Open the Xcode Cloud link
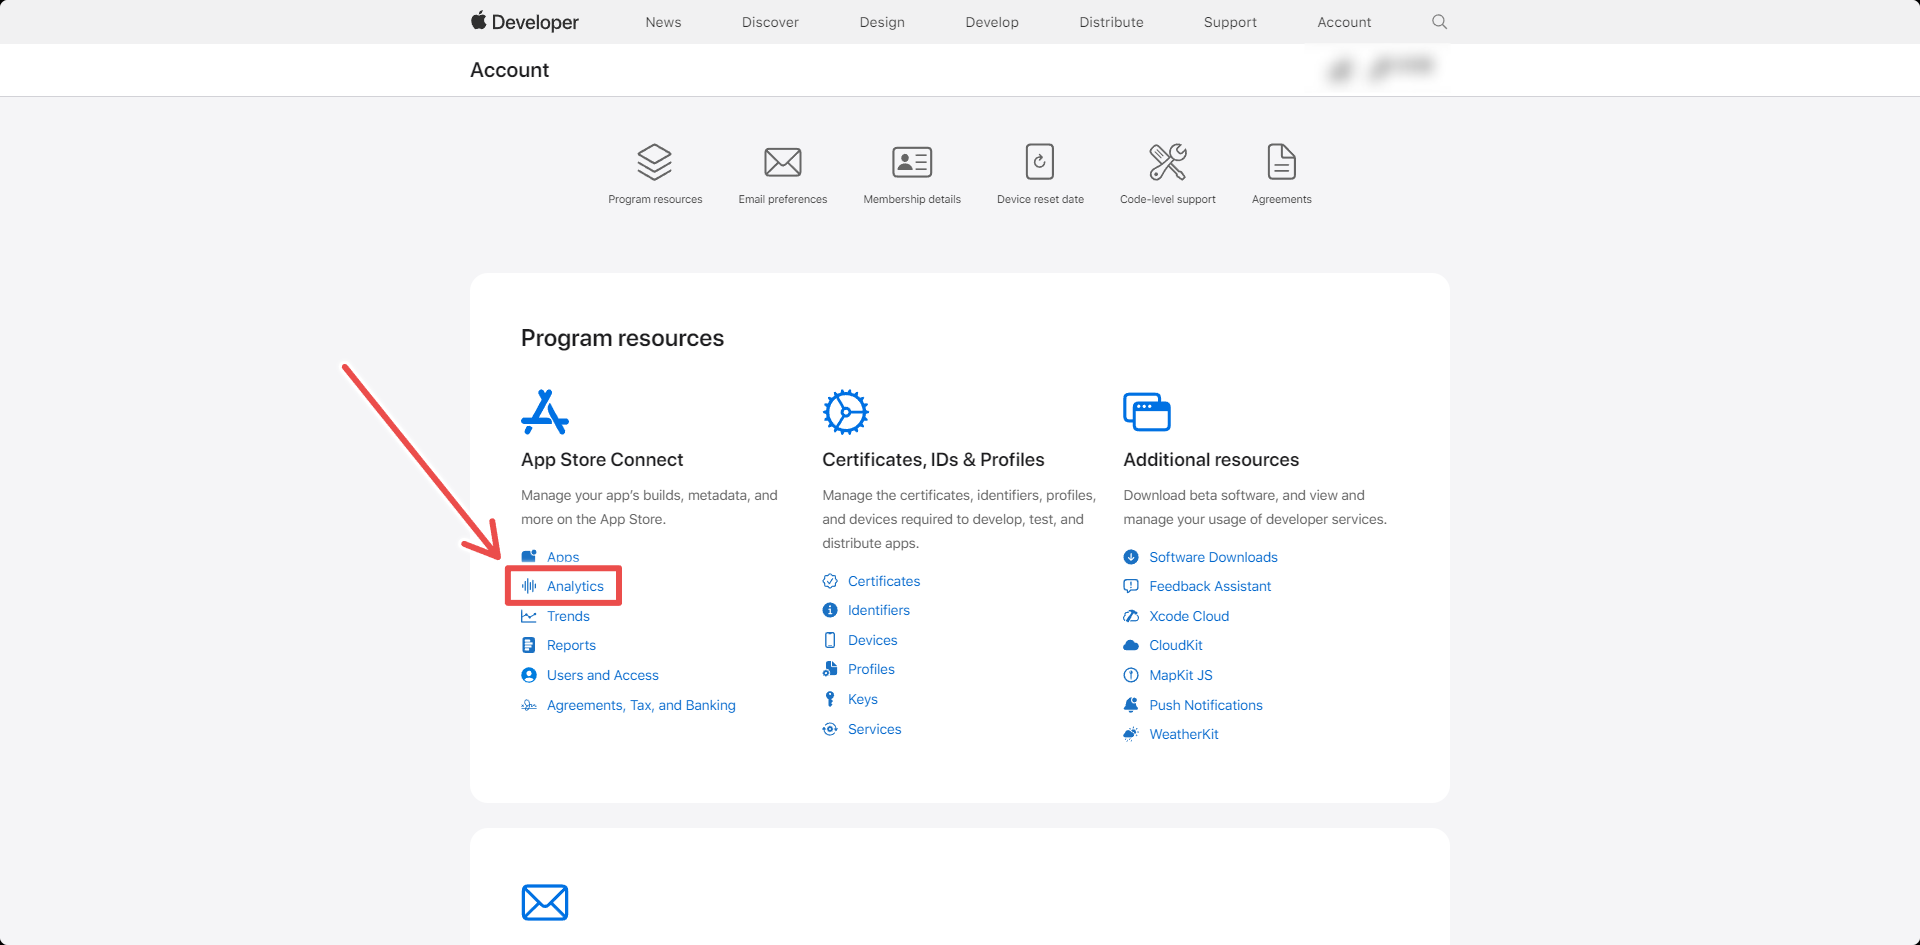Viewport: 1920px width, 945px height. pyautogui.click(x=1189, y=616)
